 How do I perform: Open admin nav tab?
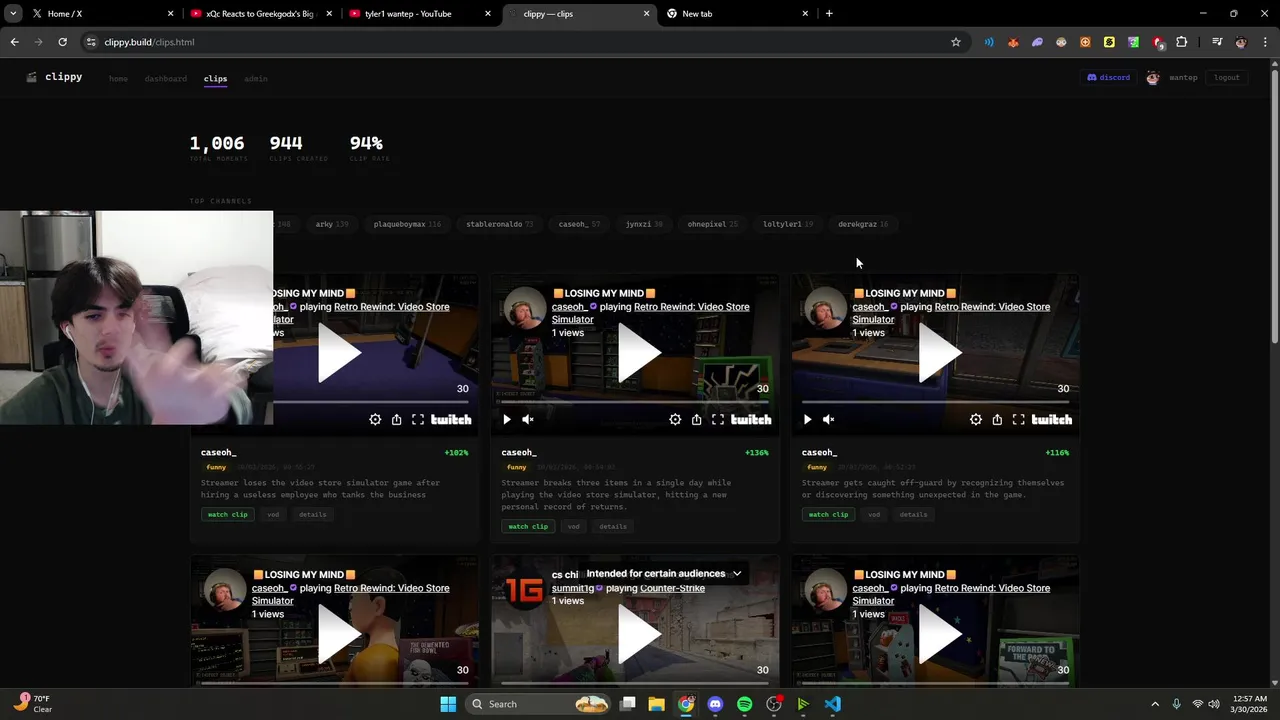(256, 78)
